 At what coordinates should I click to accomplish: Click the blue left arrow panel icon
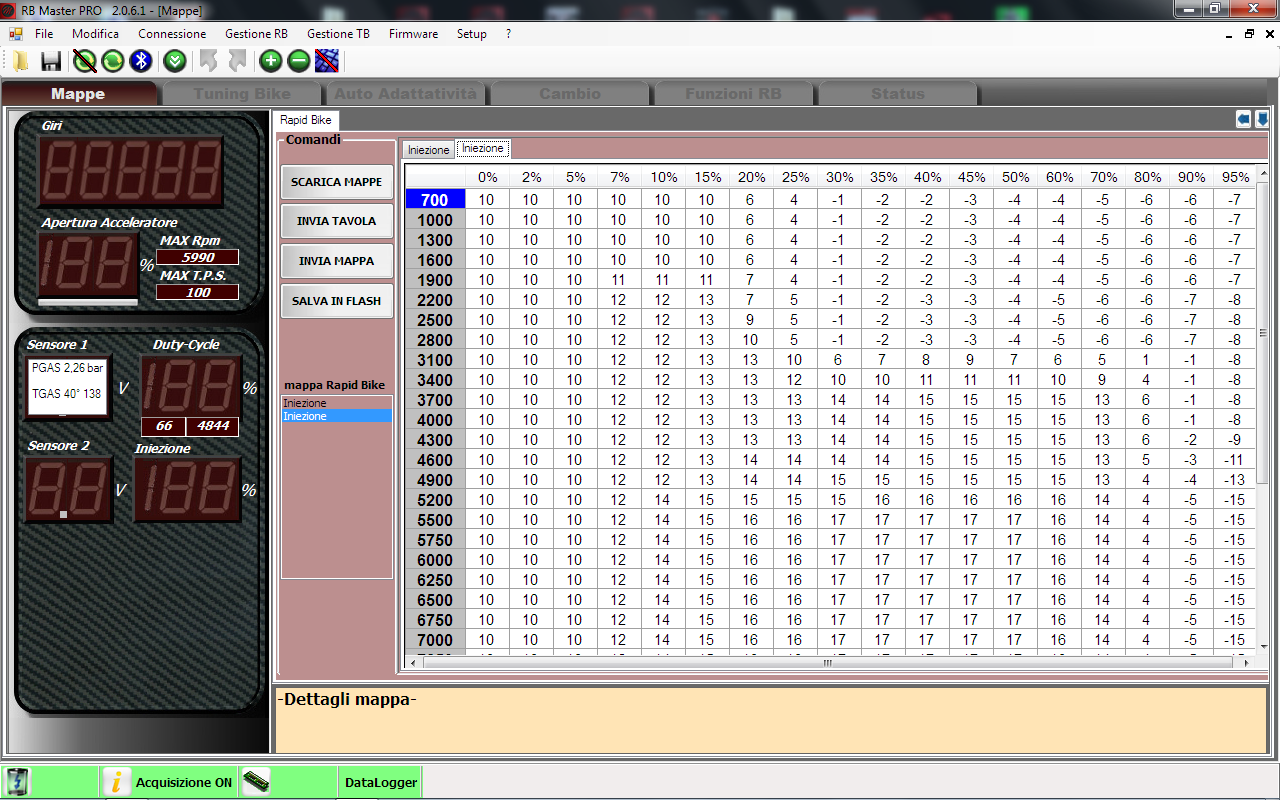(1244, 119)
